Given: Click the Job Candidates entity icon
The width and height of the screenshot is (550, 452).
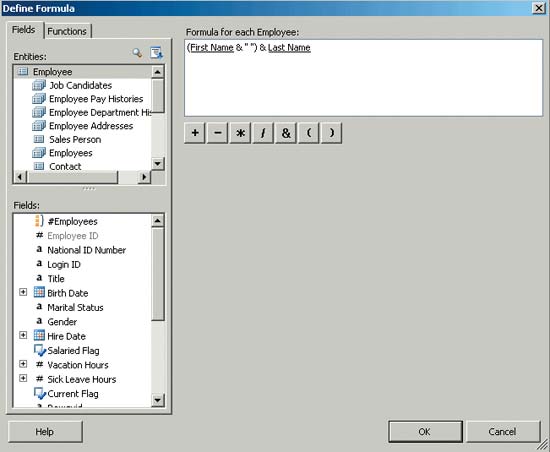Looking at the screenshot, I should pos(39,85).
